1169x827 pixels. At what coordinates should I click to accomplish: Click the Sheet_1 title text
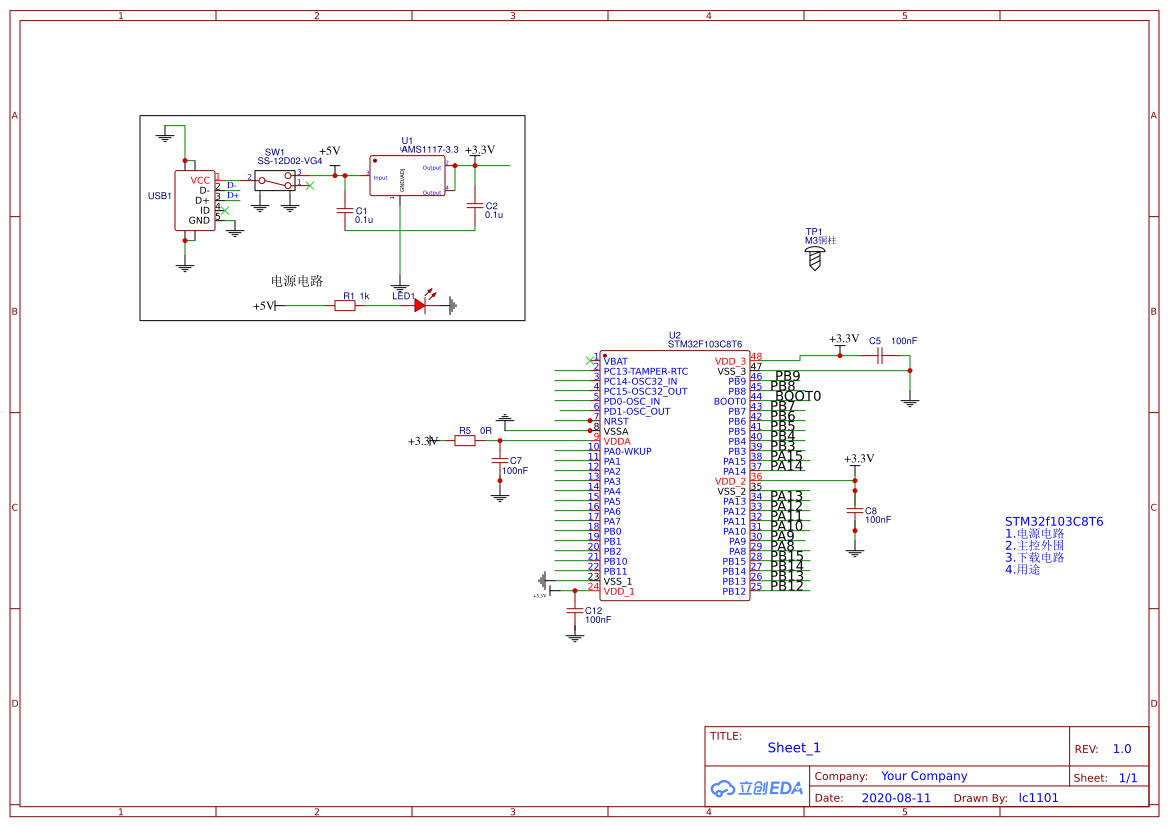(x=793, y=748)
